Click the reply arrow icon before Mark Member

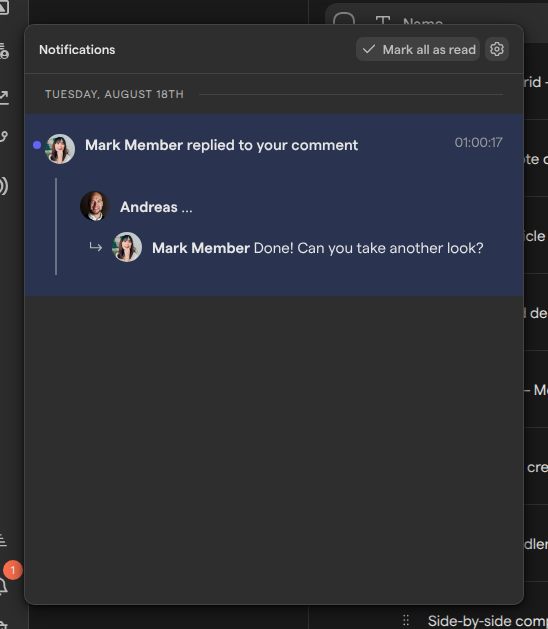(x=95, y=247)
